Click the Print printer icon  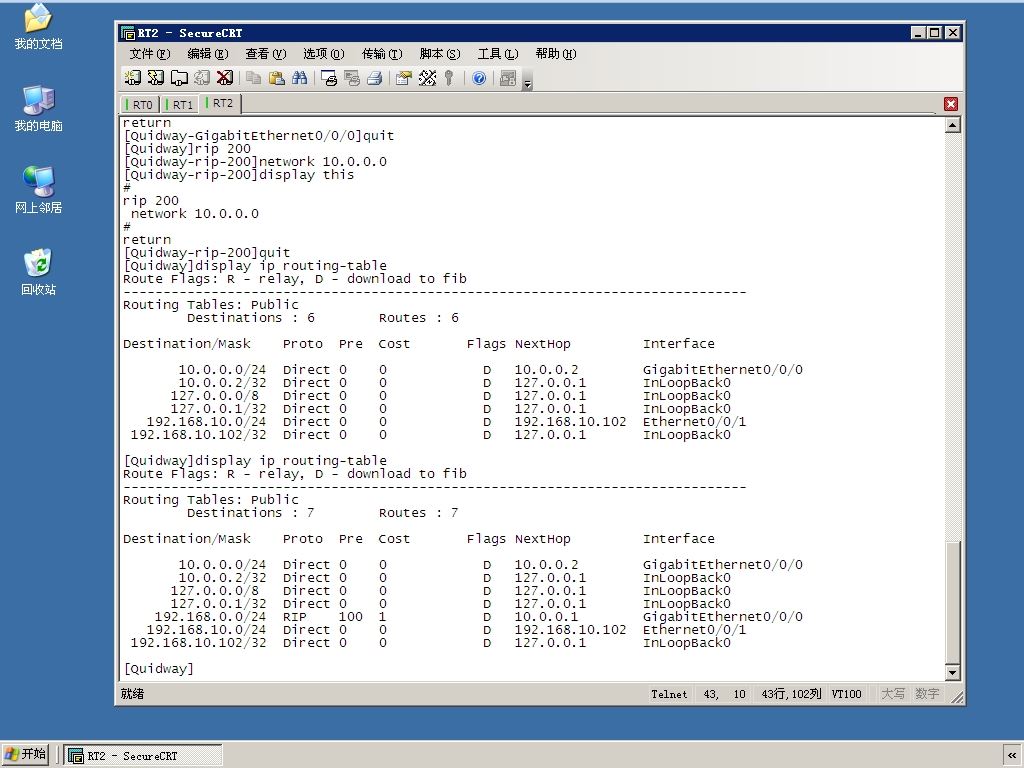(375, 78)
